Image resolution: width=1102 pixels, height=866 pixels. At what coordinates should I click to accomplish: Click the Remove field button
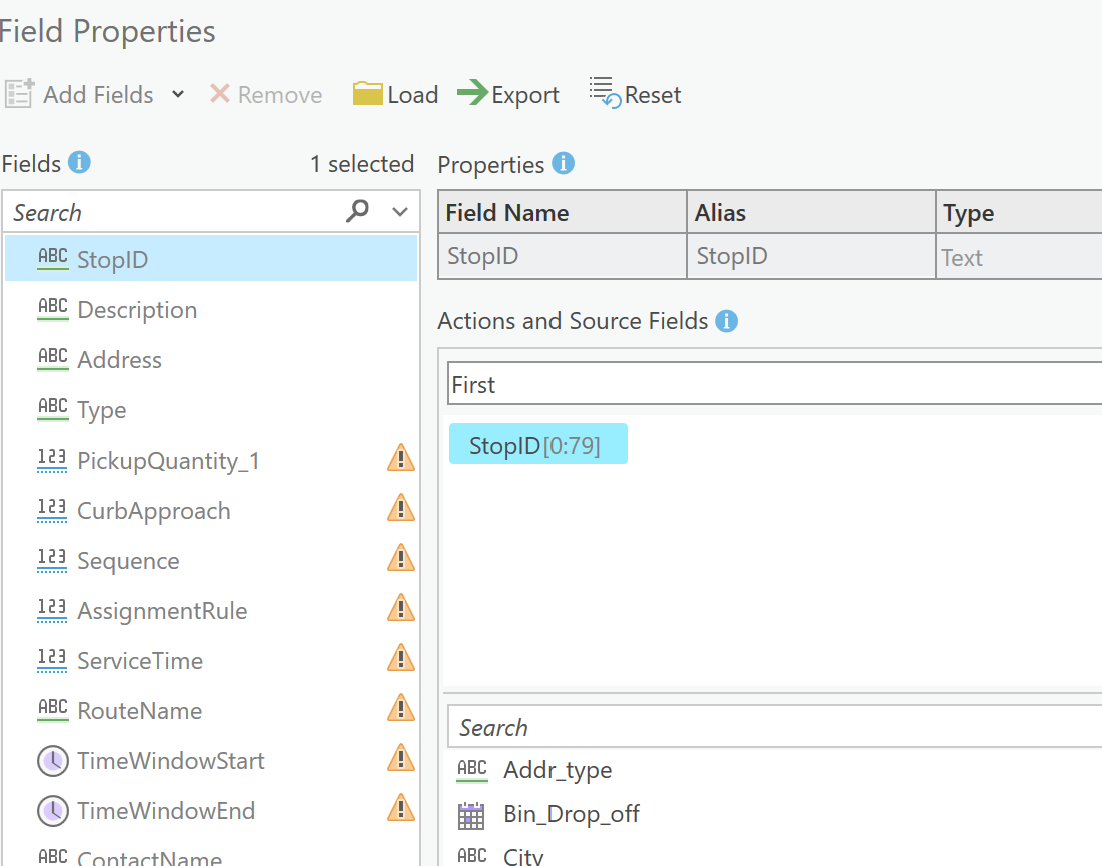pos(266,95)
